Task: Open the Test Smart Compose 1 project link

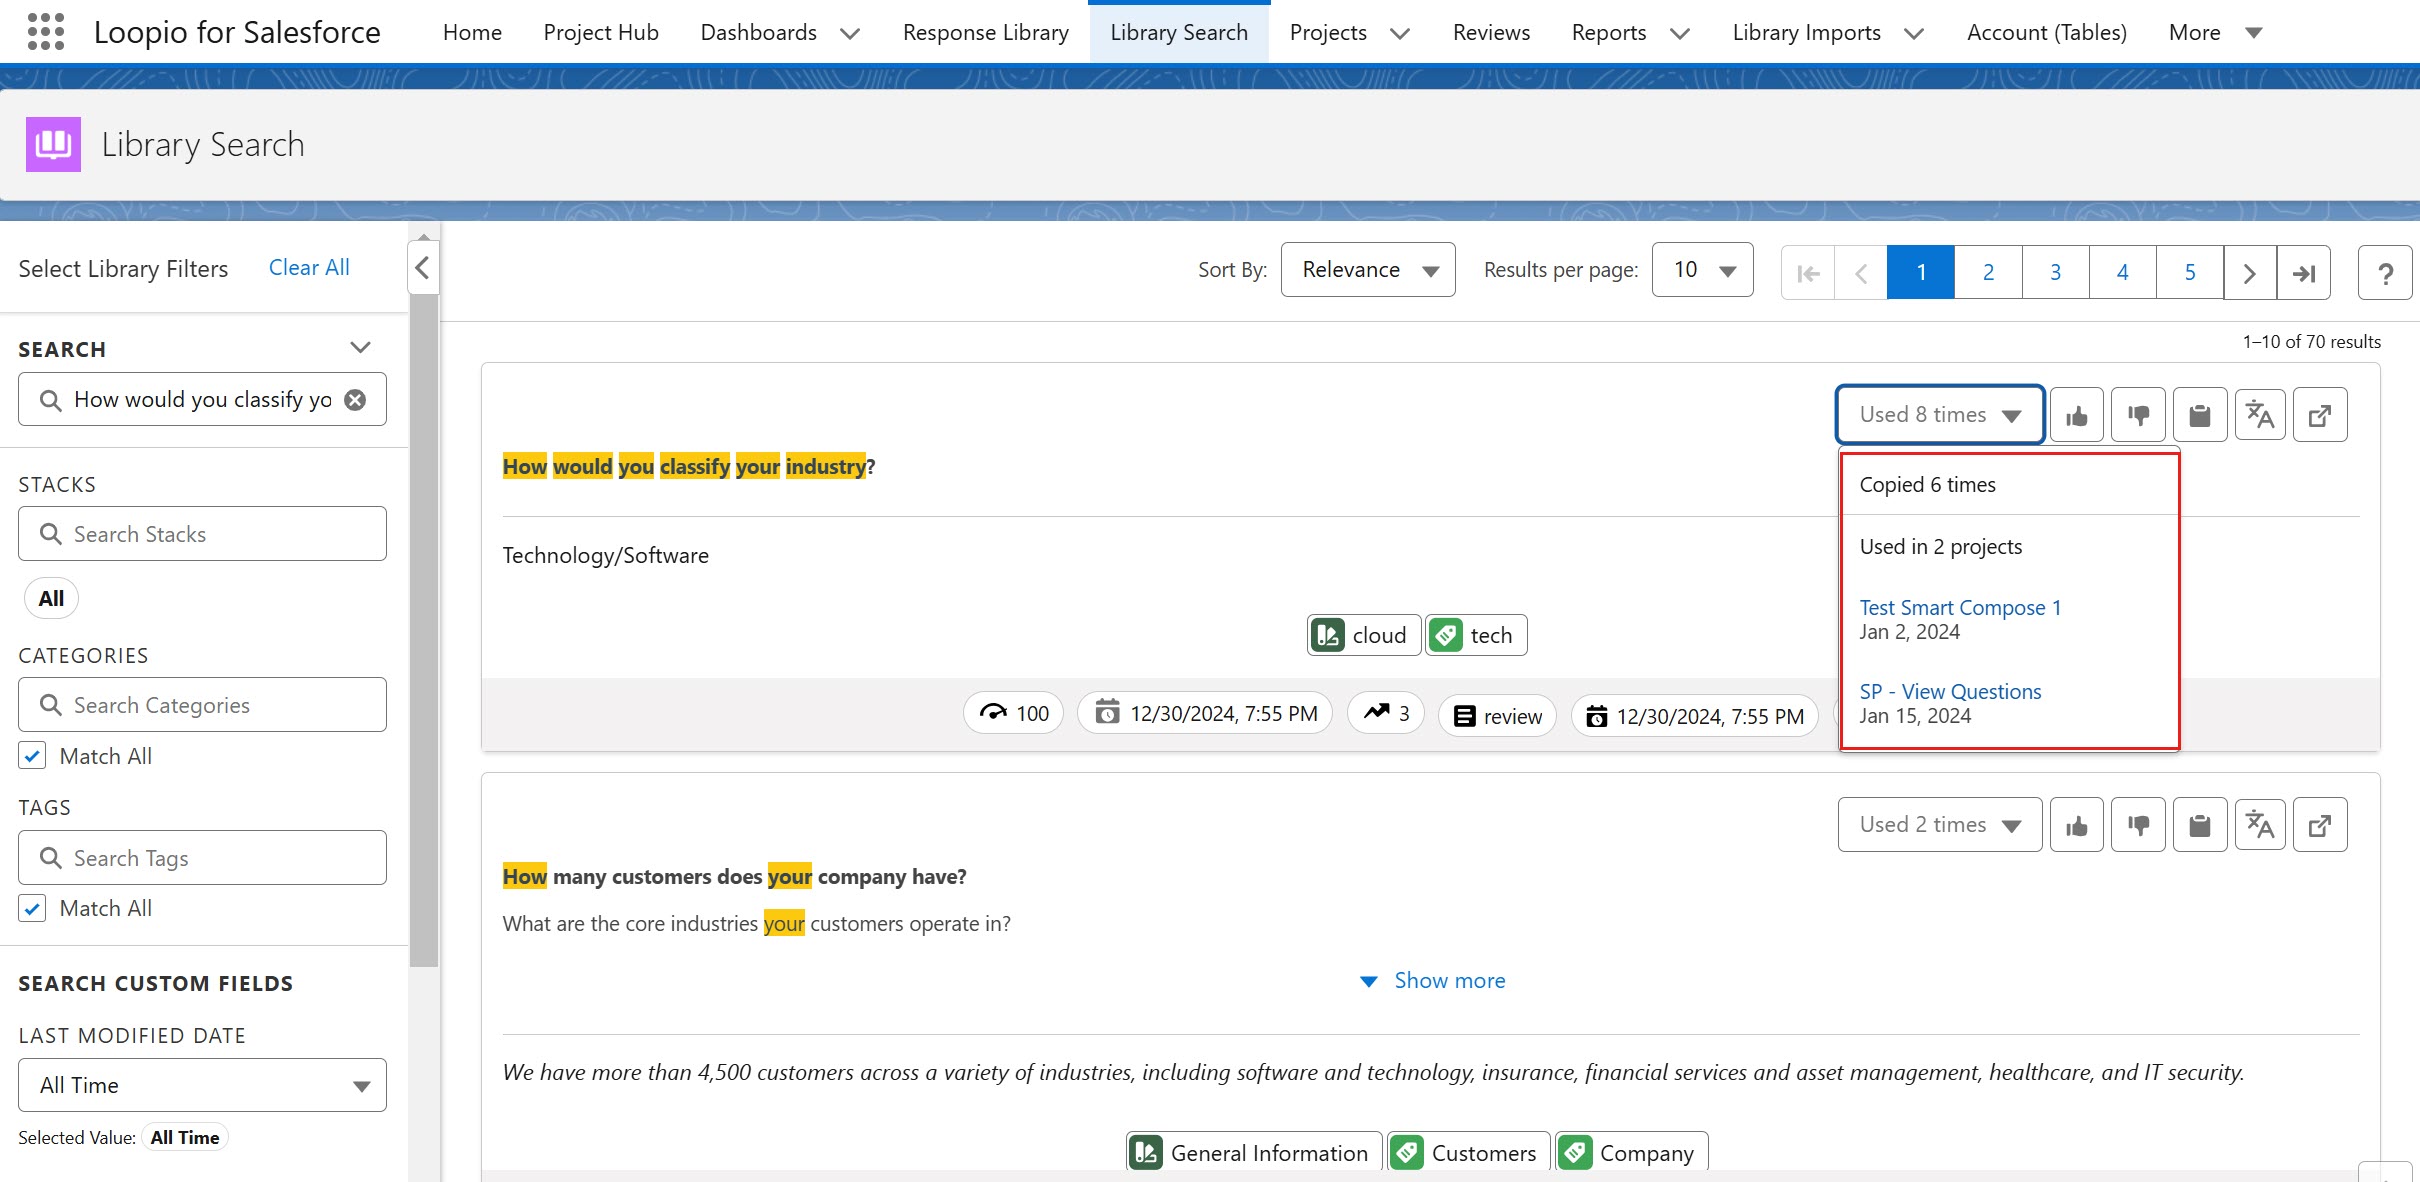Action: pyautogui.click(x=1960, y=608)
